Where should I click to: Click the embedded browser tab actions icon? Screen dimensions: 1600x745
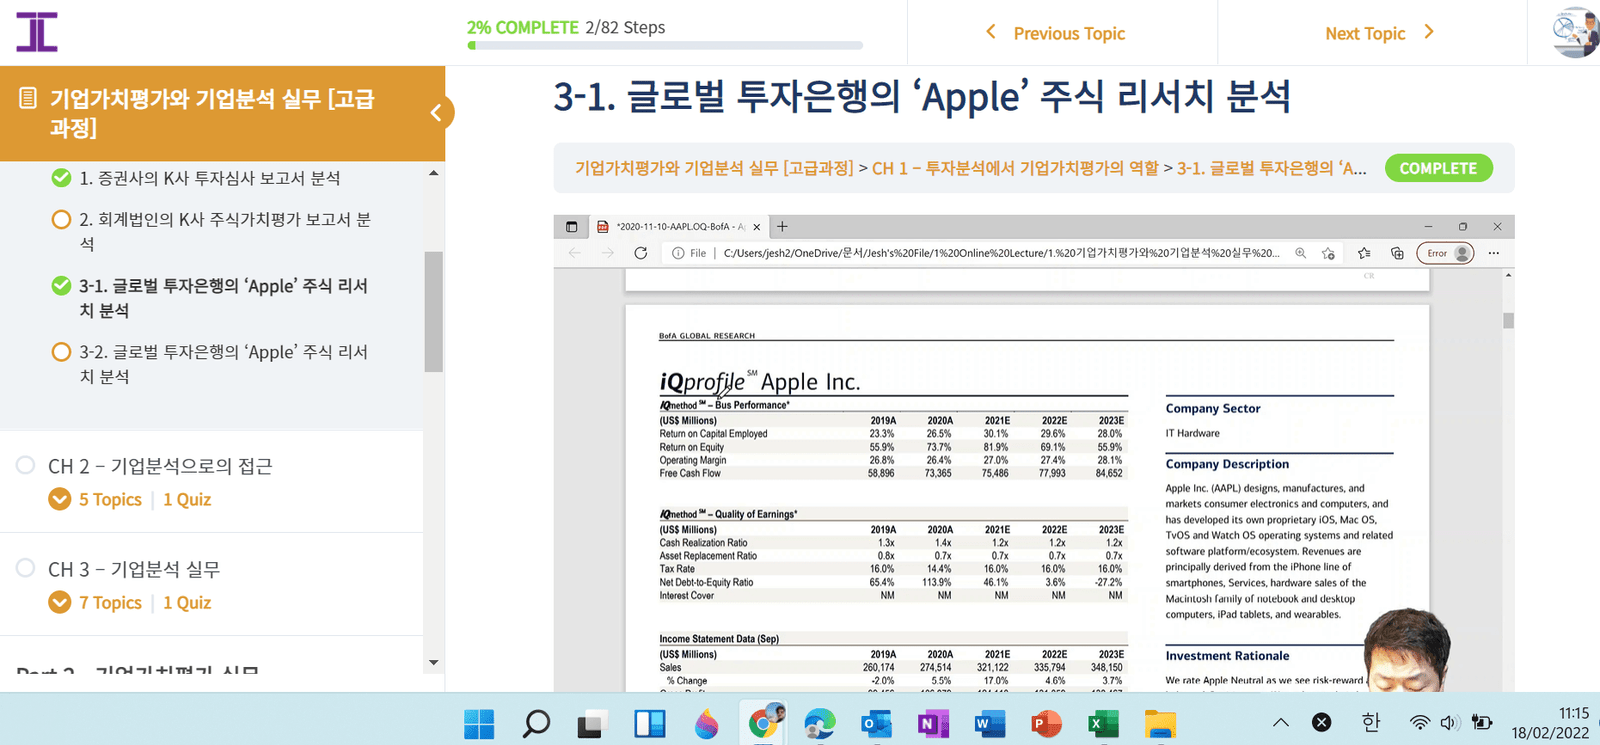point(572,227)
